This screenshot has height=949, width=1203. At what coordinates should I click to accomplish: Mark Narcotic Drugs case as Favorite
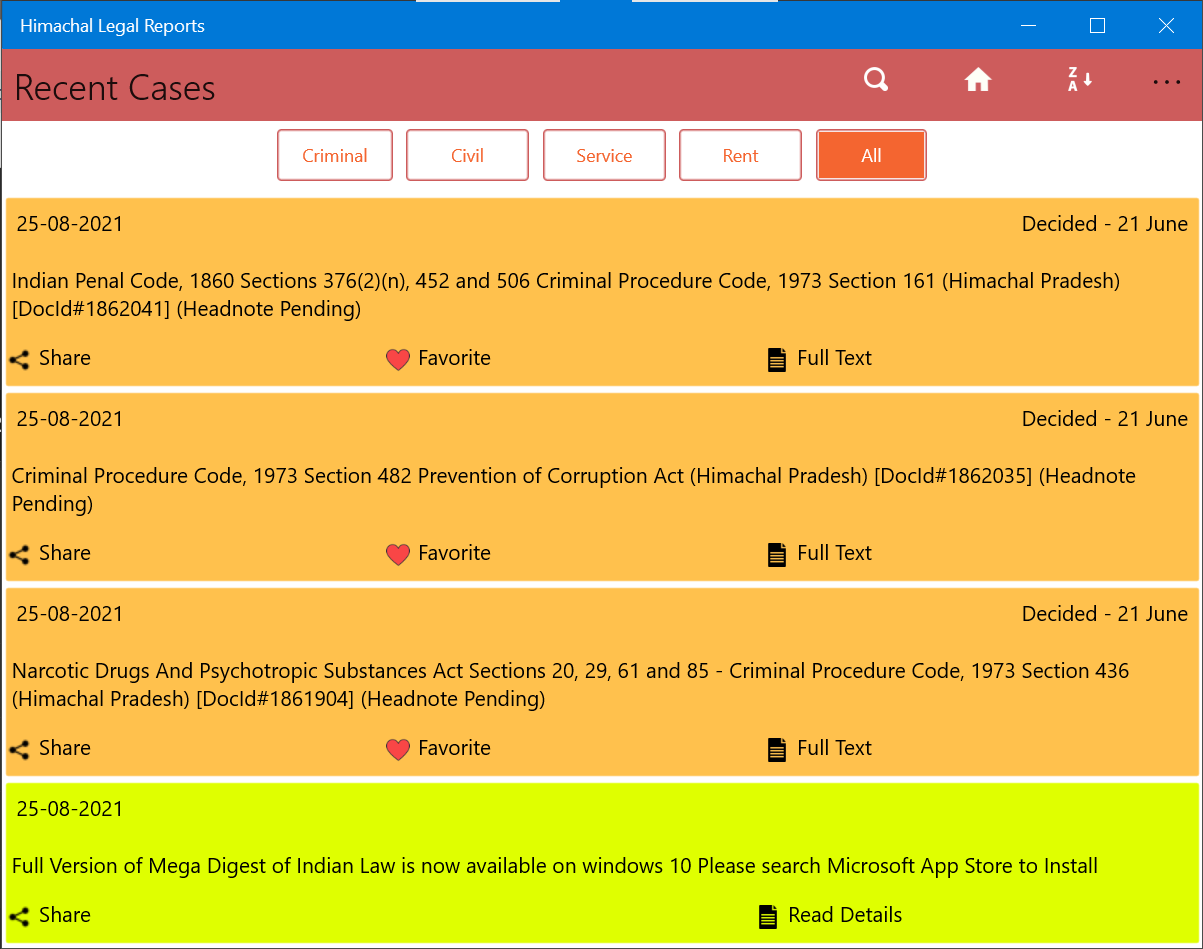click(x=455, y=748)
